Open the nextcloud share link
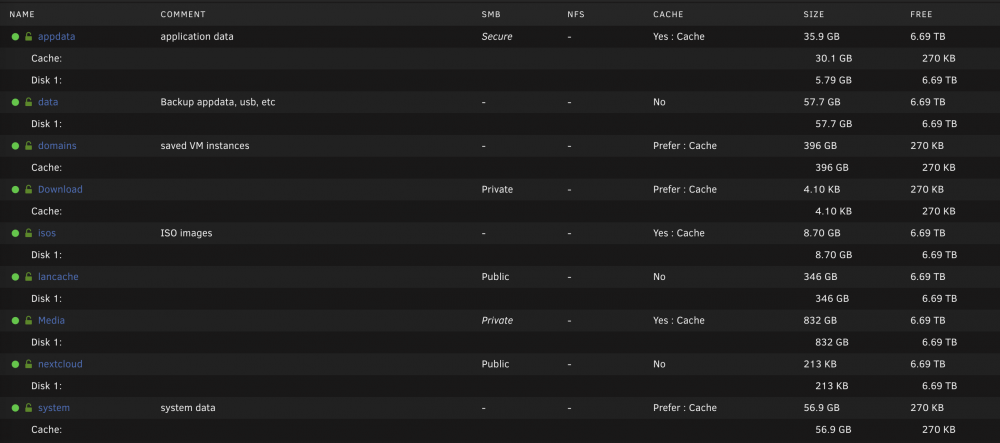Image resolution: width=1000 pixels, height=443 pixels. pyautogui.click(x=61, y=364)
